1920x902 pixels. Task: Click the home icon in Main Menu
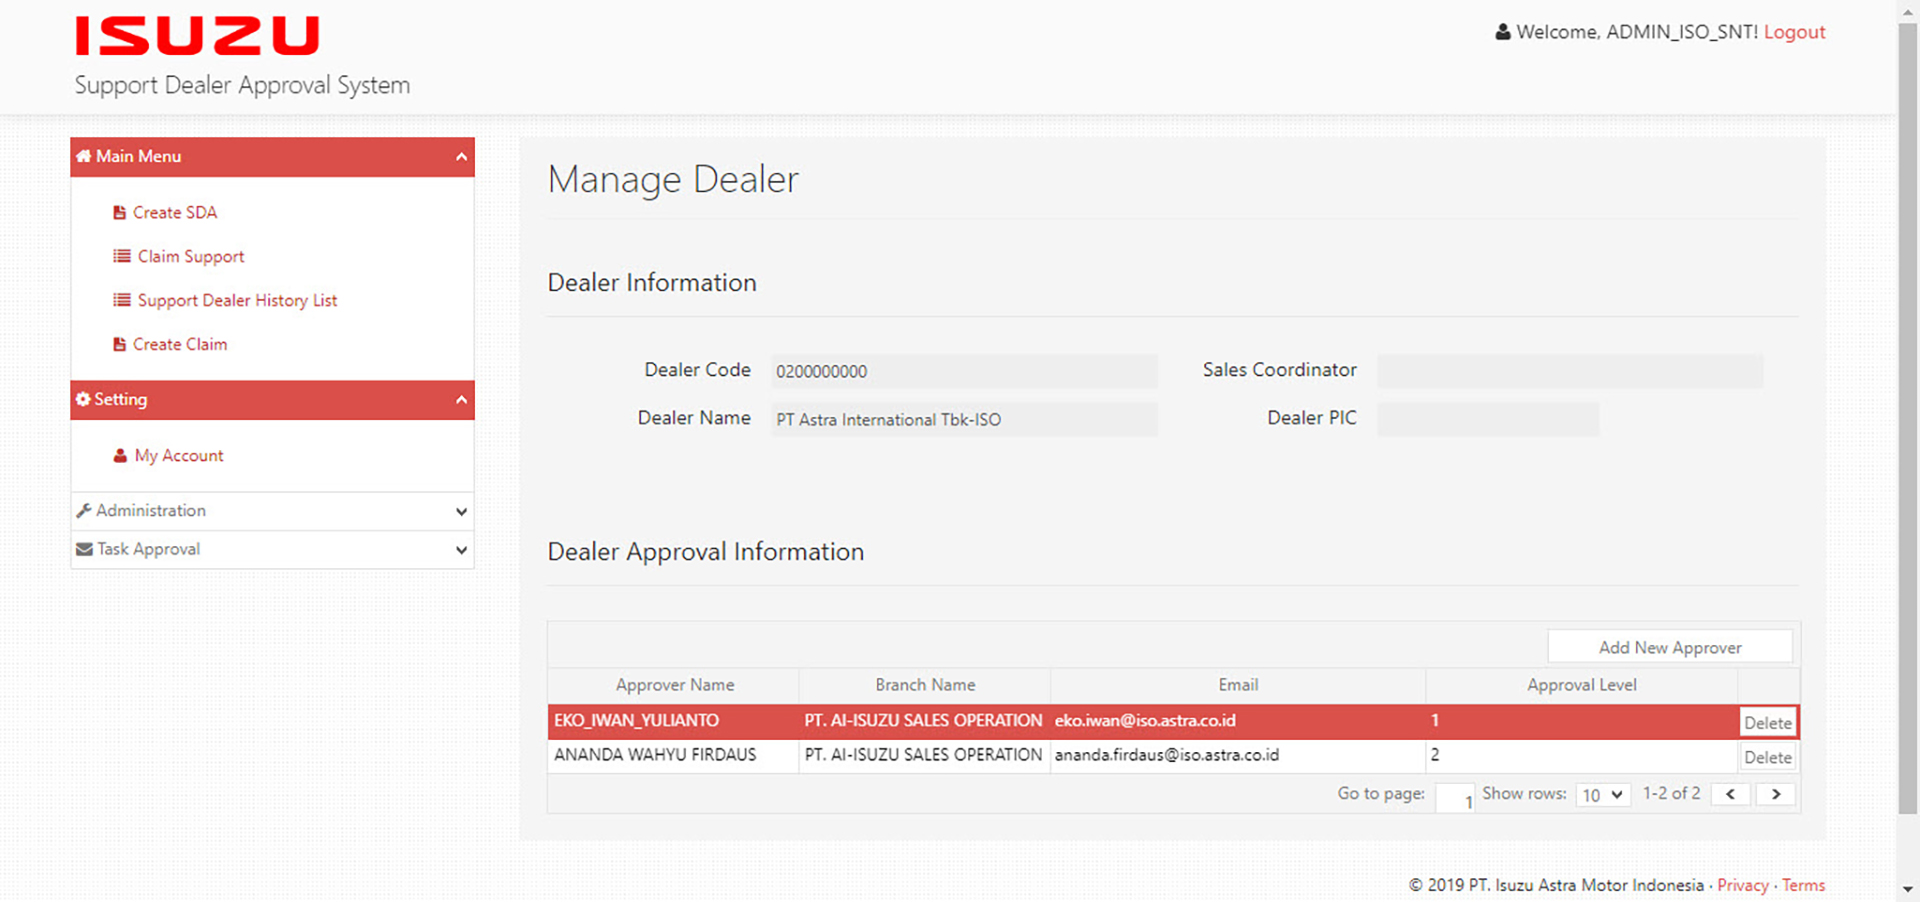click(x=84, y=156)
